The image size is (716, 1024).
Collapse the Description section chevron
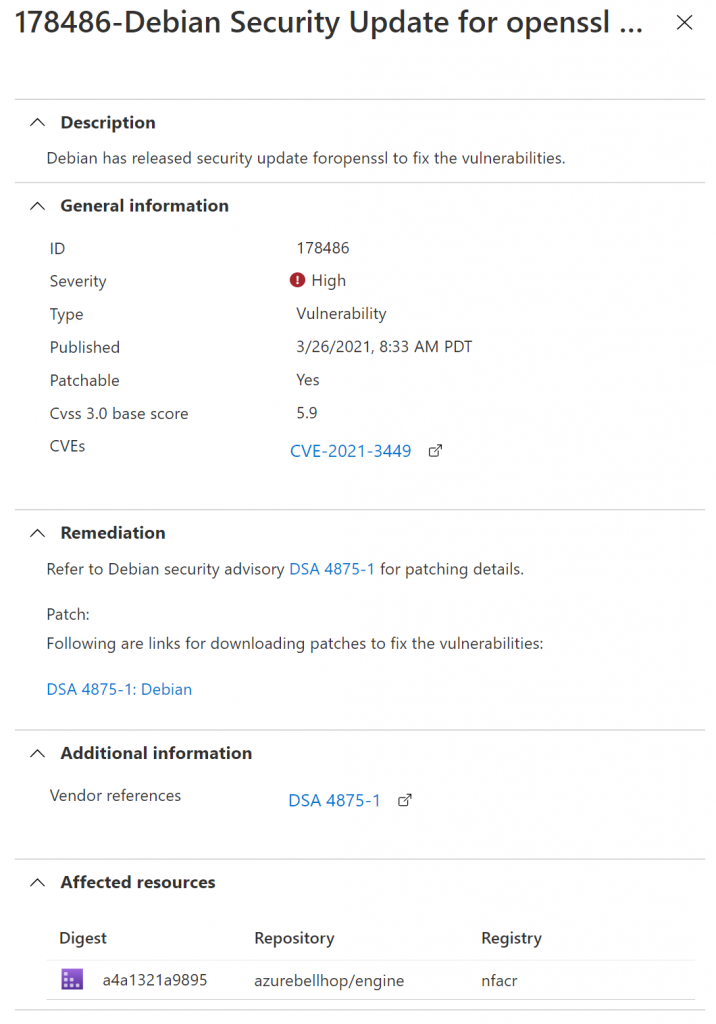coord(38,122)
